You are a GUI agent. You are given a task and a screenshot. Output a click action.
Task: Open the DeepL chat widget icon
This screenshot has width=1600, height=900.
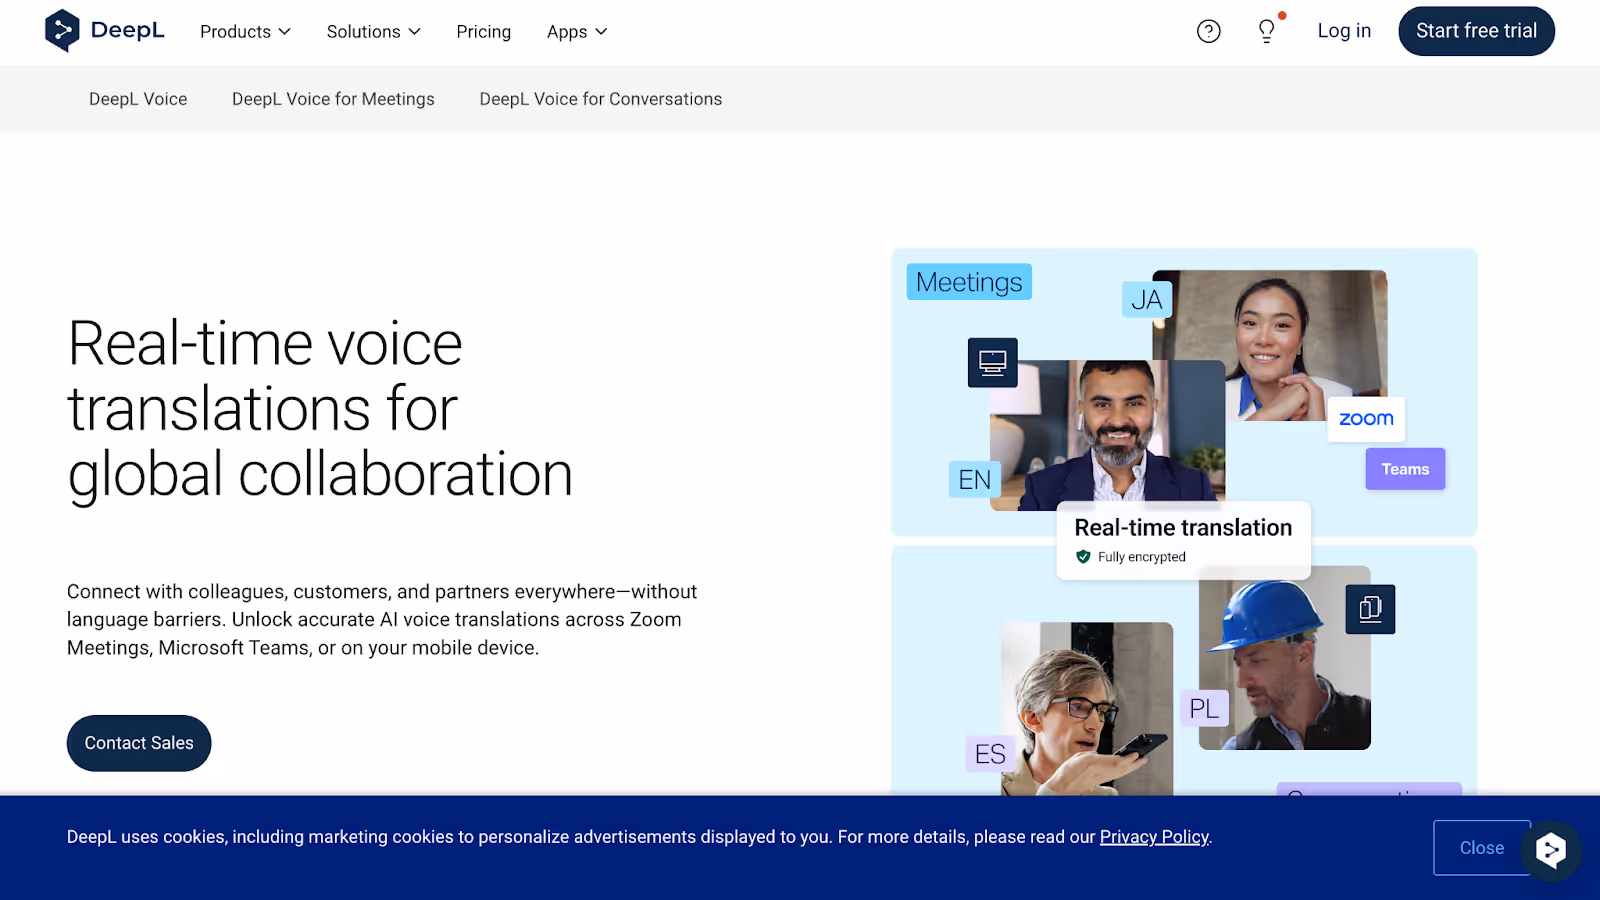click(1551, 850)
